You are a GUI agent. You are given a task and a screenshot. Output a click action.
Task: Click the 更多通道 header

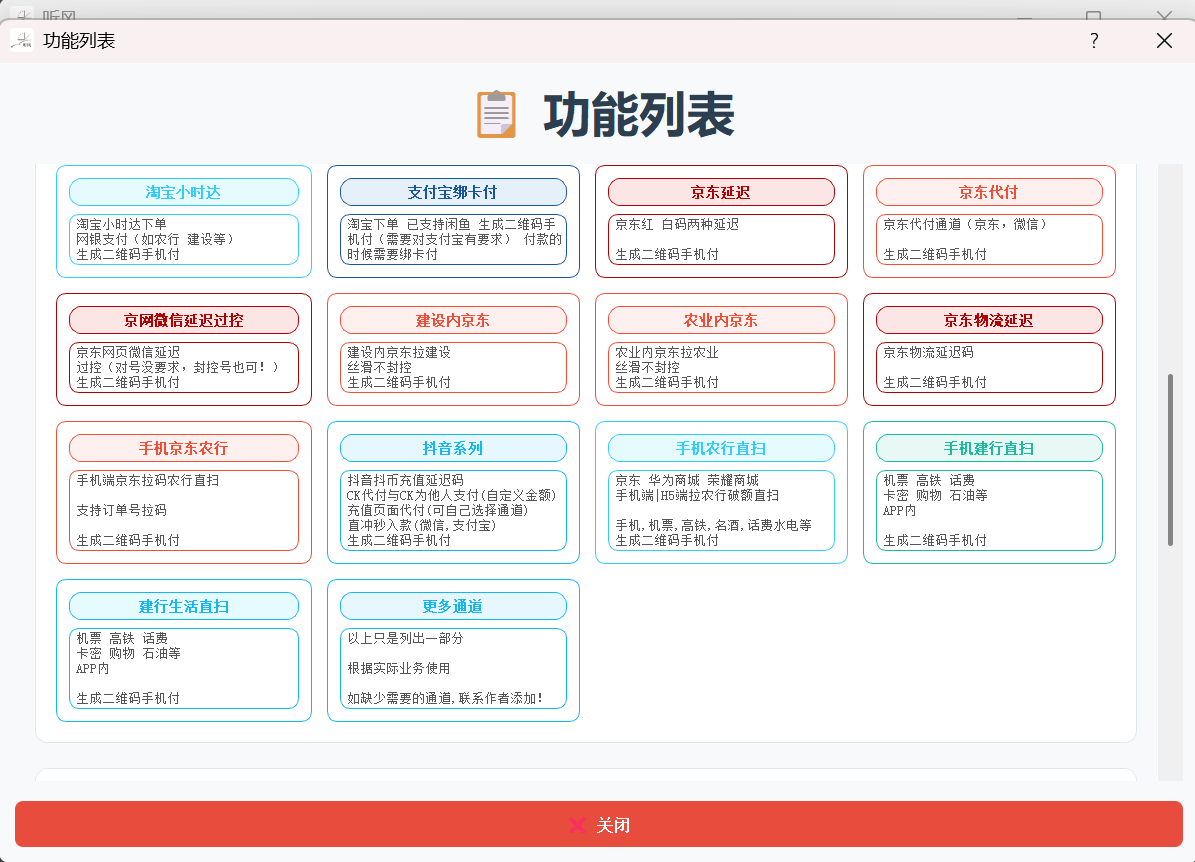click(452, 606)
